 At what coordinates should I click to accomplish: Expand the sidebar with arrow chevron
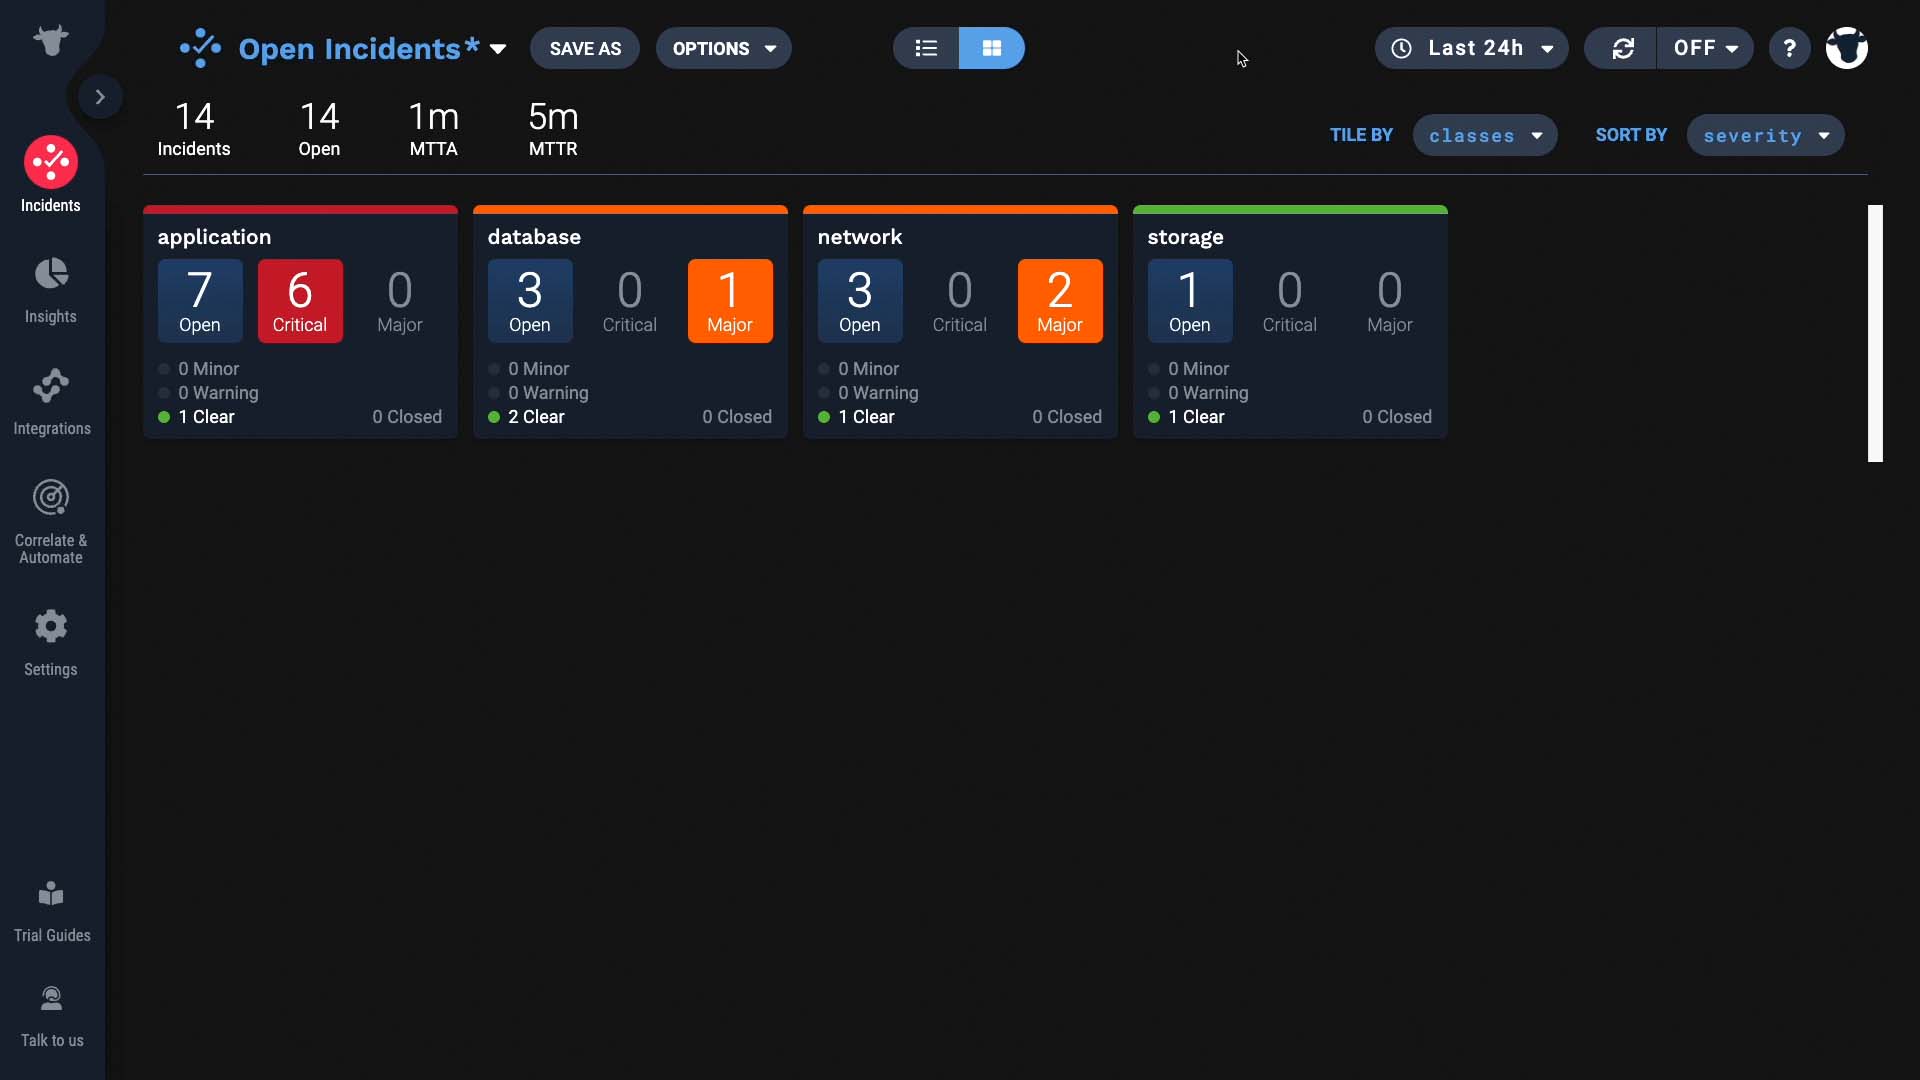point(100,97)
